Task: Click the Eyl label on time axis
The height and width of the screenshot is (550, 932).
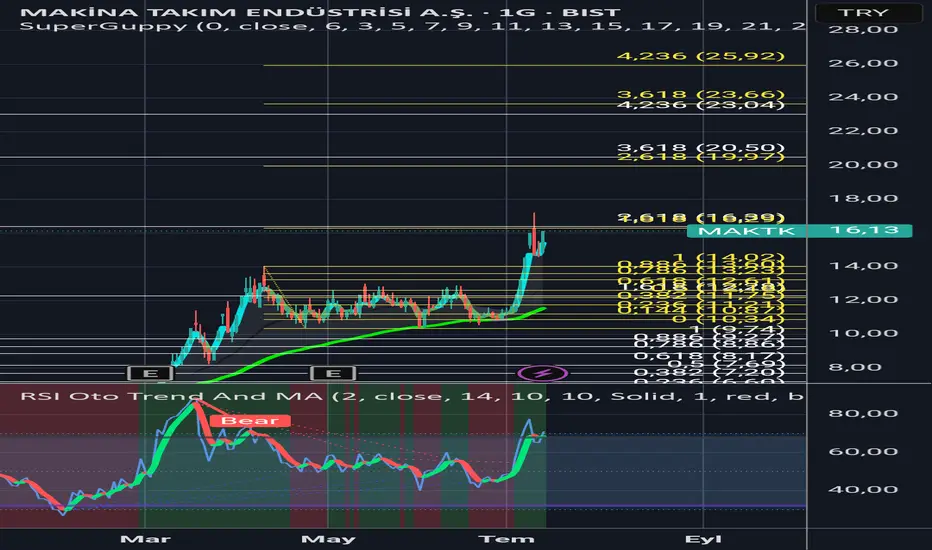Action: 703,539
